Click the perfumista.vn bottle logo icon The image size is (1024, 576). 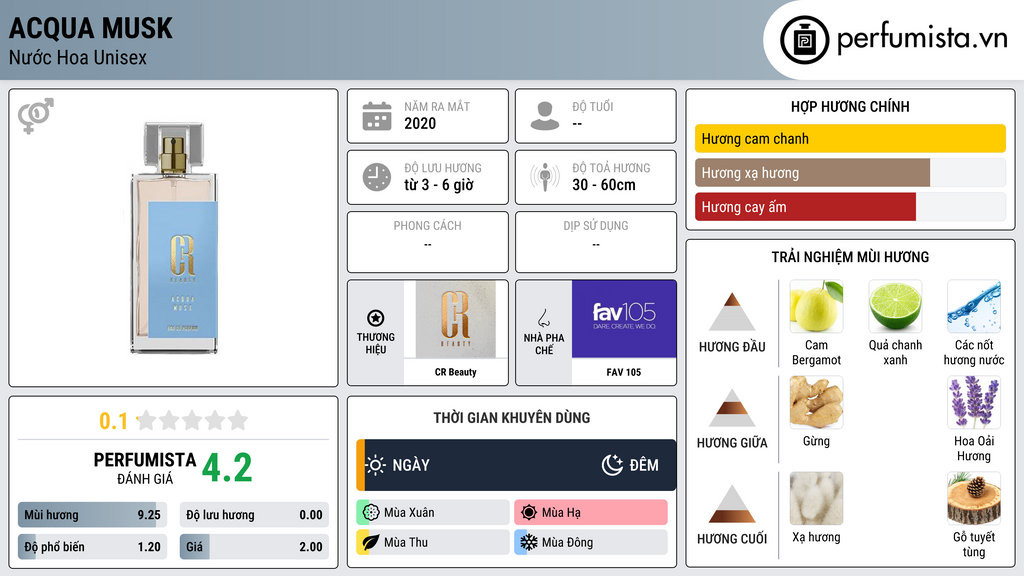pos(804,40)
